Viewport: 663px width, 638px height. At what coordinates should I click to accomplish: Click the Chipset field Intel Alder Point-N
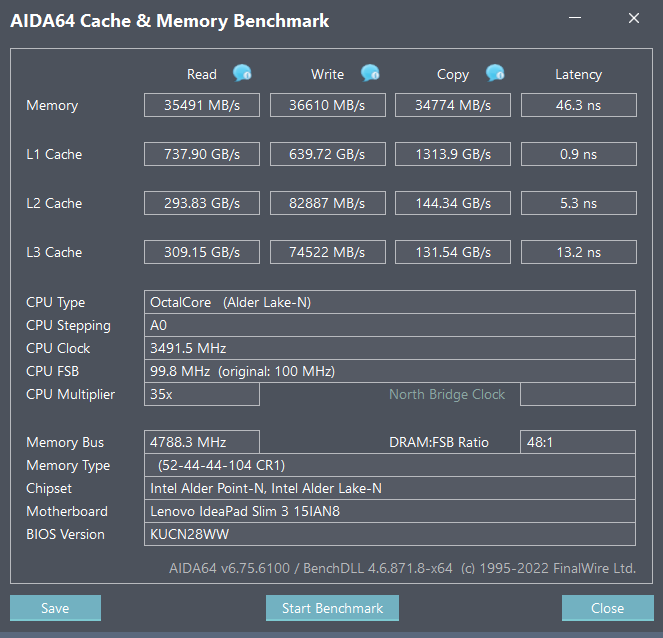click(390, 488)
